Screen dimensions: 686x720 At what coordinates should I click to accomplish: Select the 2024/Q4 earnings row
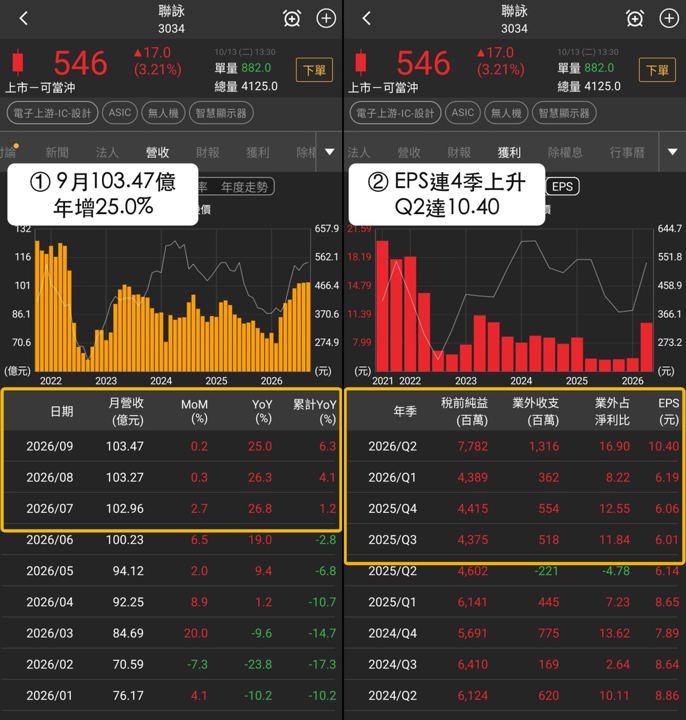[515, 633]
